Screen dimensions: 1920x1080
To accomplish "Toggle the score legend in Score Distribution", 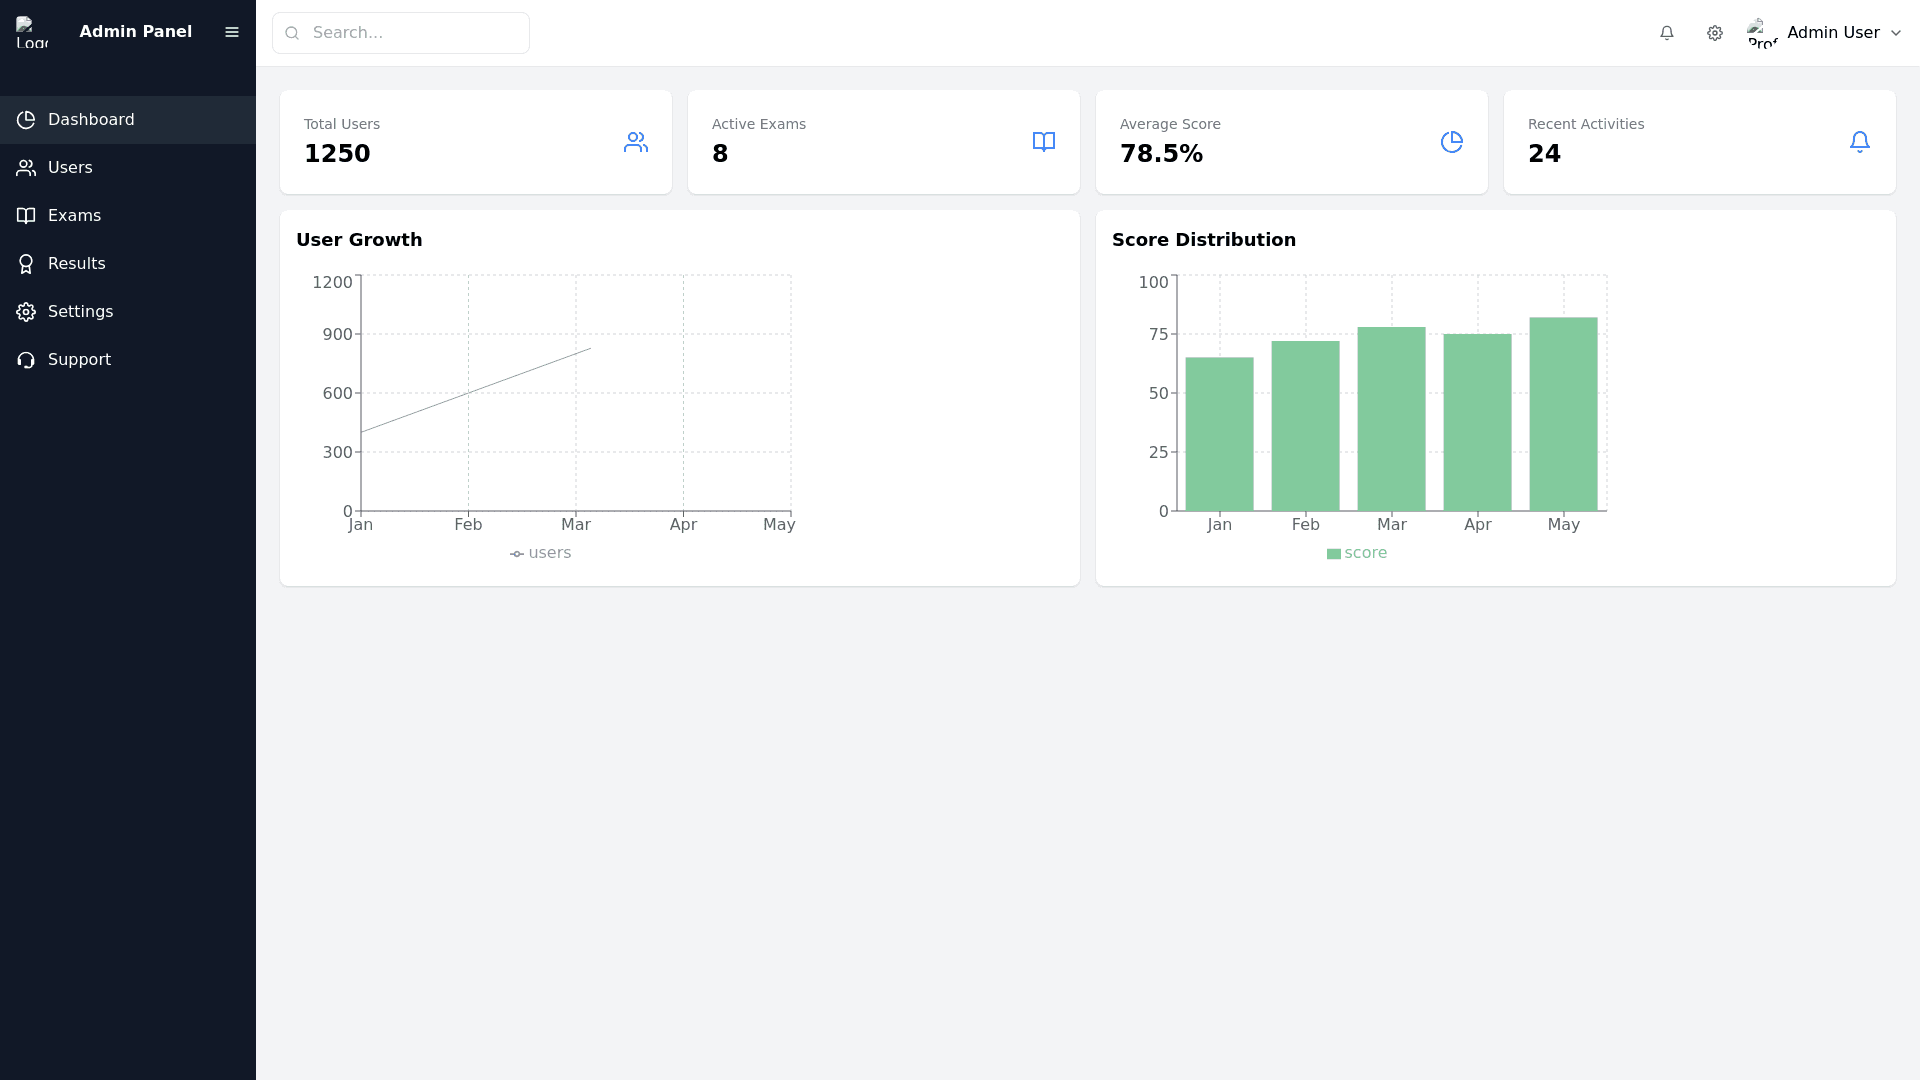I will point(1357,553).
